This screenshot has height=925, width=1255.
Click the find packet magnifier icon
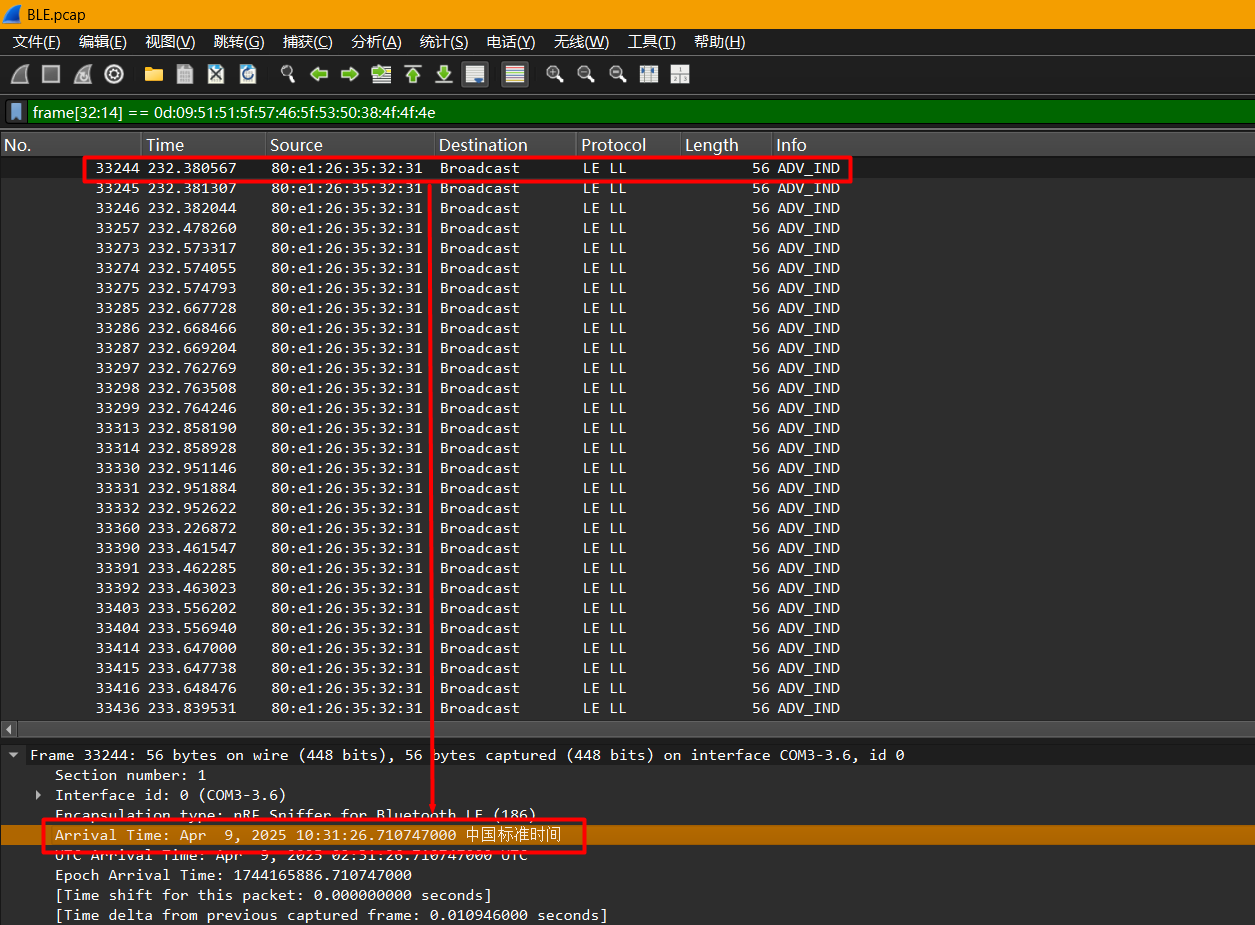coord(288,74)
